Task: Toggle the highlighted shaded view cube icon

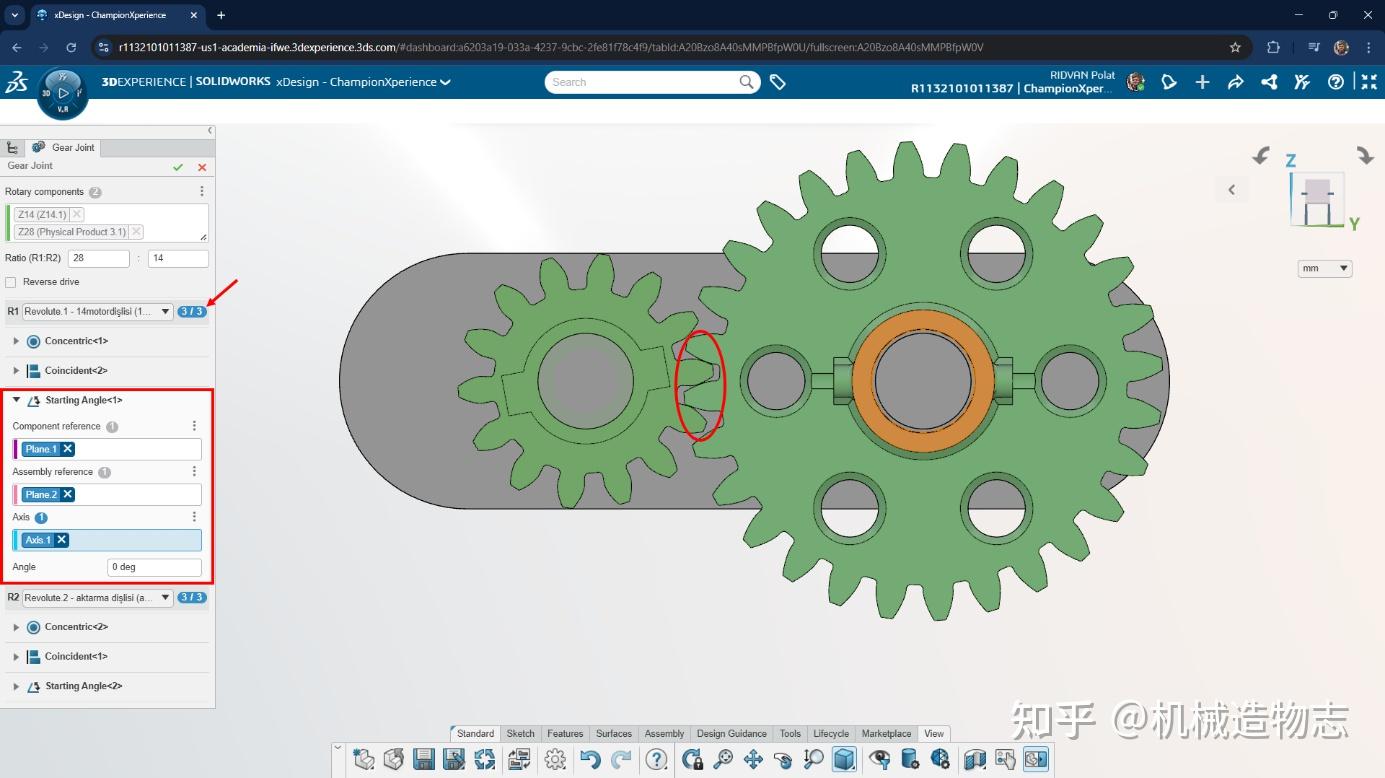Action: (x=844, y=759)
